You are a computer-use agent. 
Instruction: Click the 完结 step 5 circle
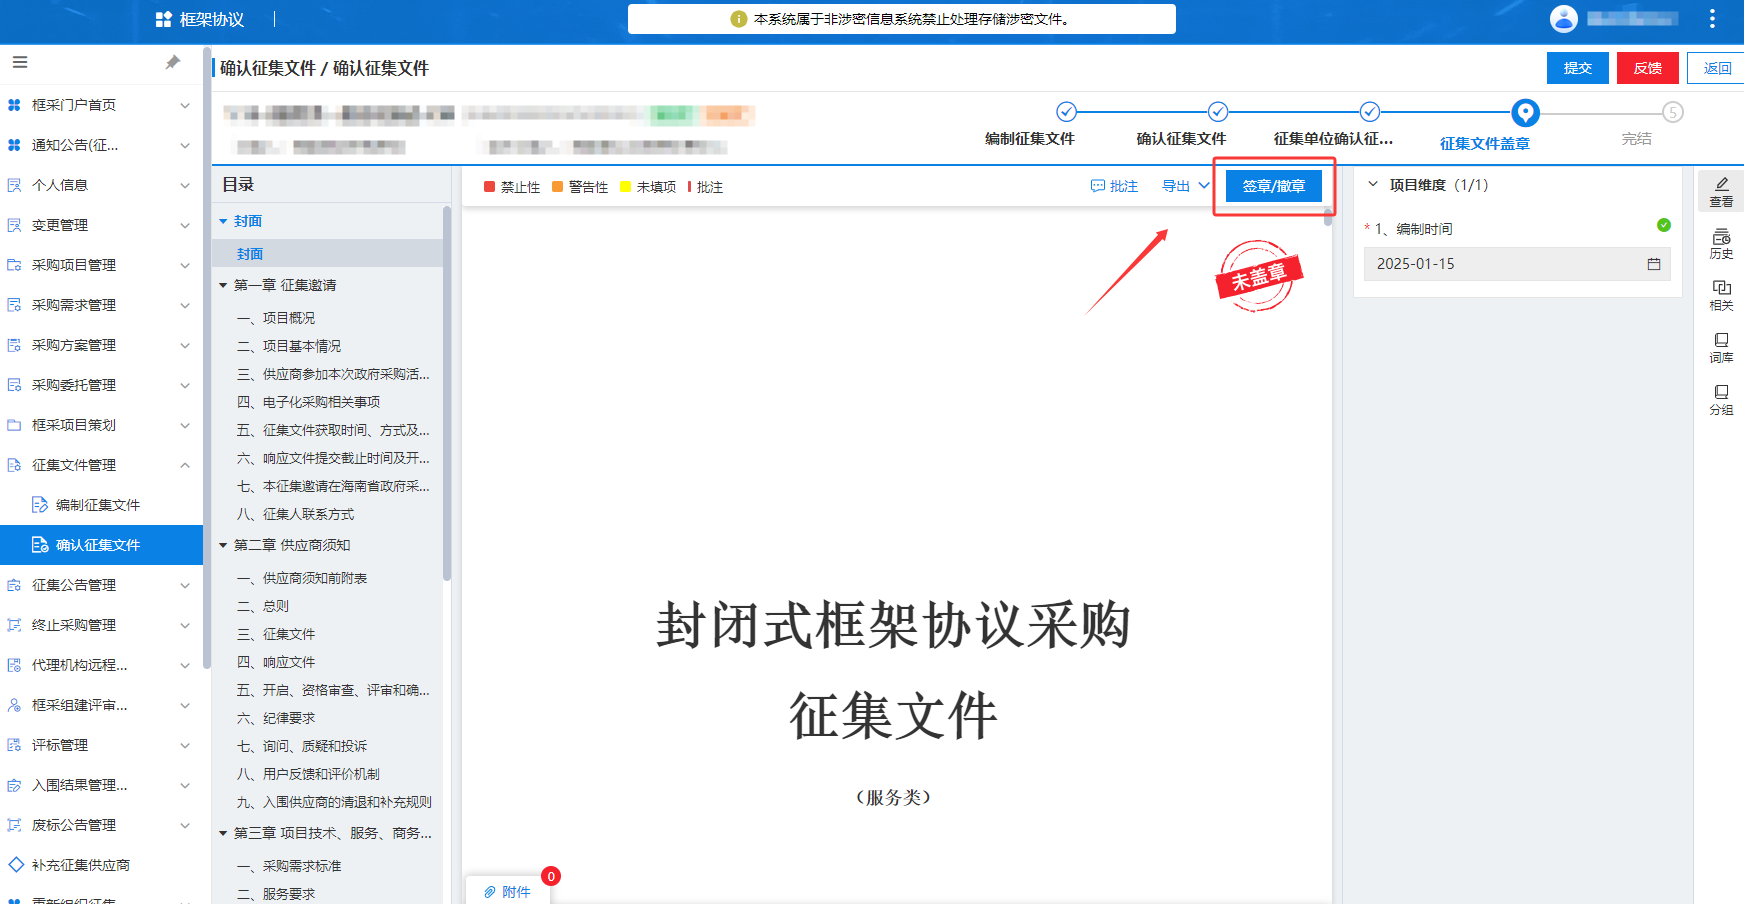(1672, 112)
